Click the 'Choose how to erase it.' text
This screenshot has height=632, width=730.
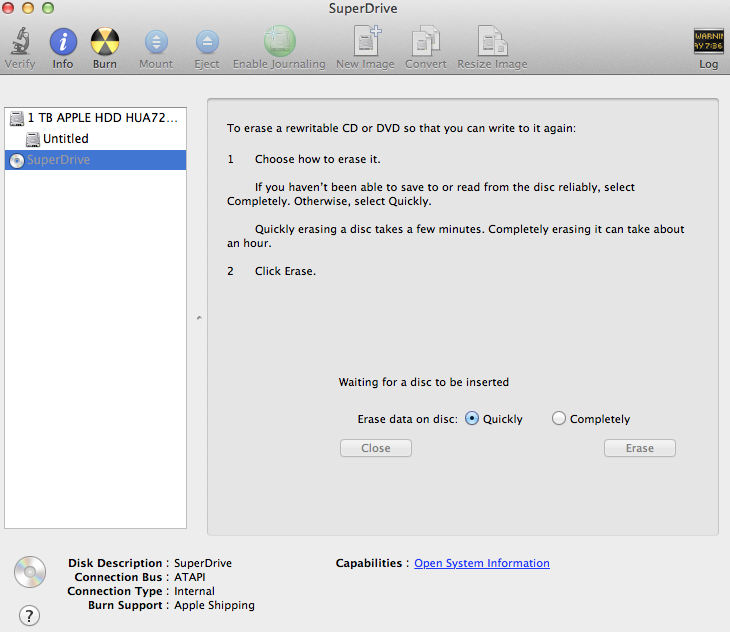318,159
